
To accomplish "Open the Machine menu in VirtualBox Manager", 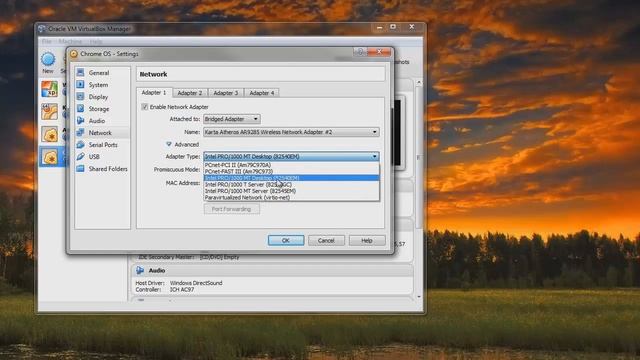I will (x=70, y=42).
